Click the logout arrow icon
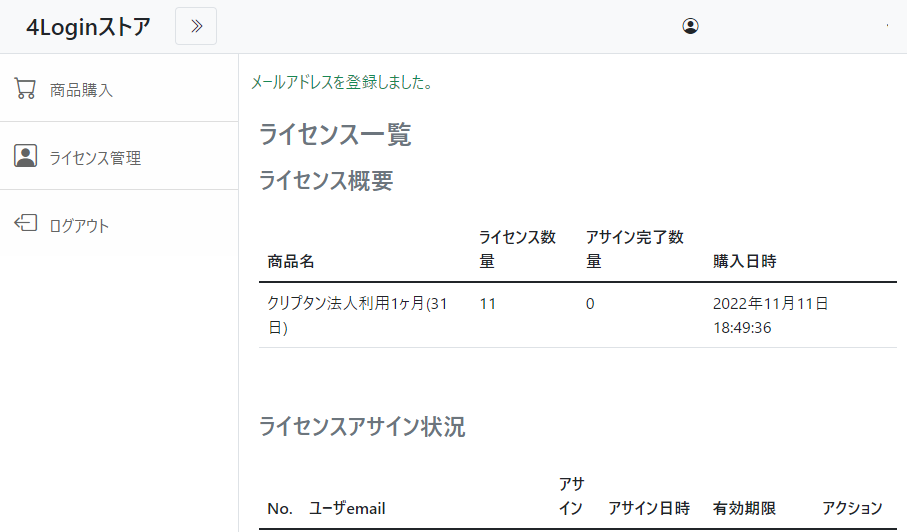This screenshot has height=532, width=907. point(25,223)
